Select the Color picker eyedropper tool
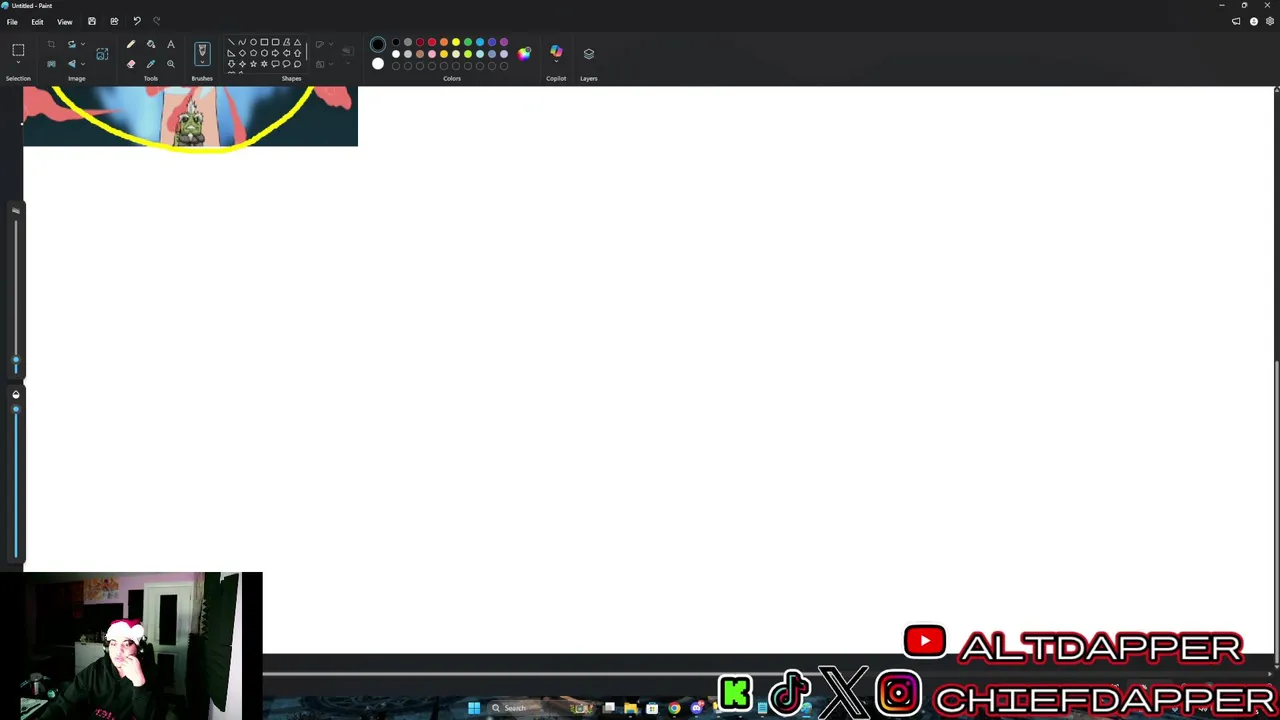 click(151, 64)
